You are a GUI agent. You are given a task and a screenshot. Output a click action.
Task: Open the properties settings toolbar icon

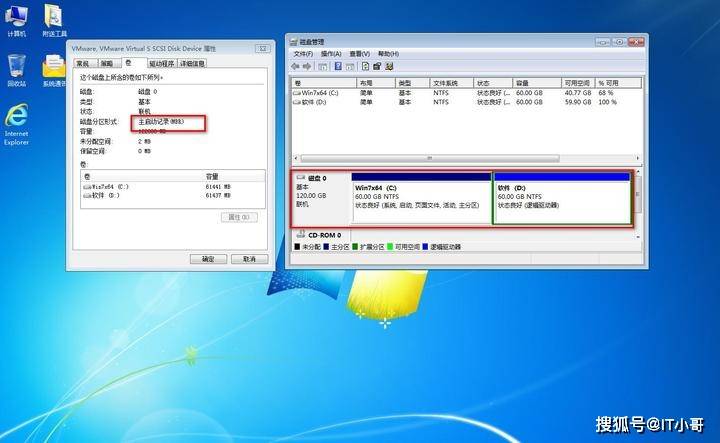pos(377,67)
